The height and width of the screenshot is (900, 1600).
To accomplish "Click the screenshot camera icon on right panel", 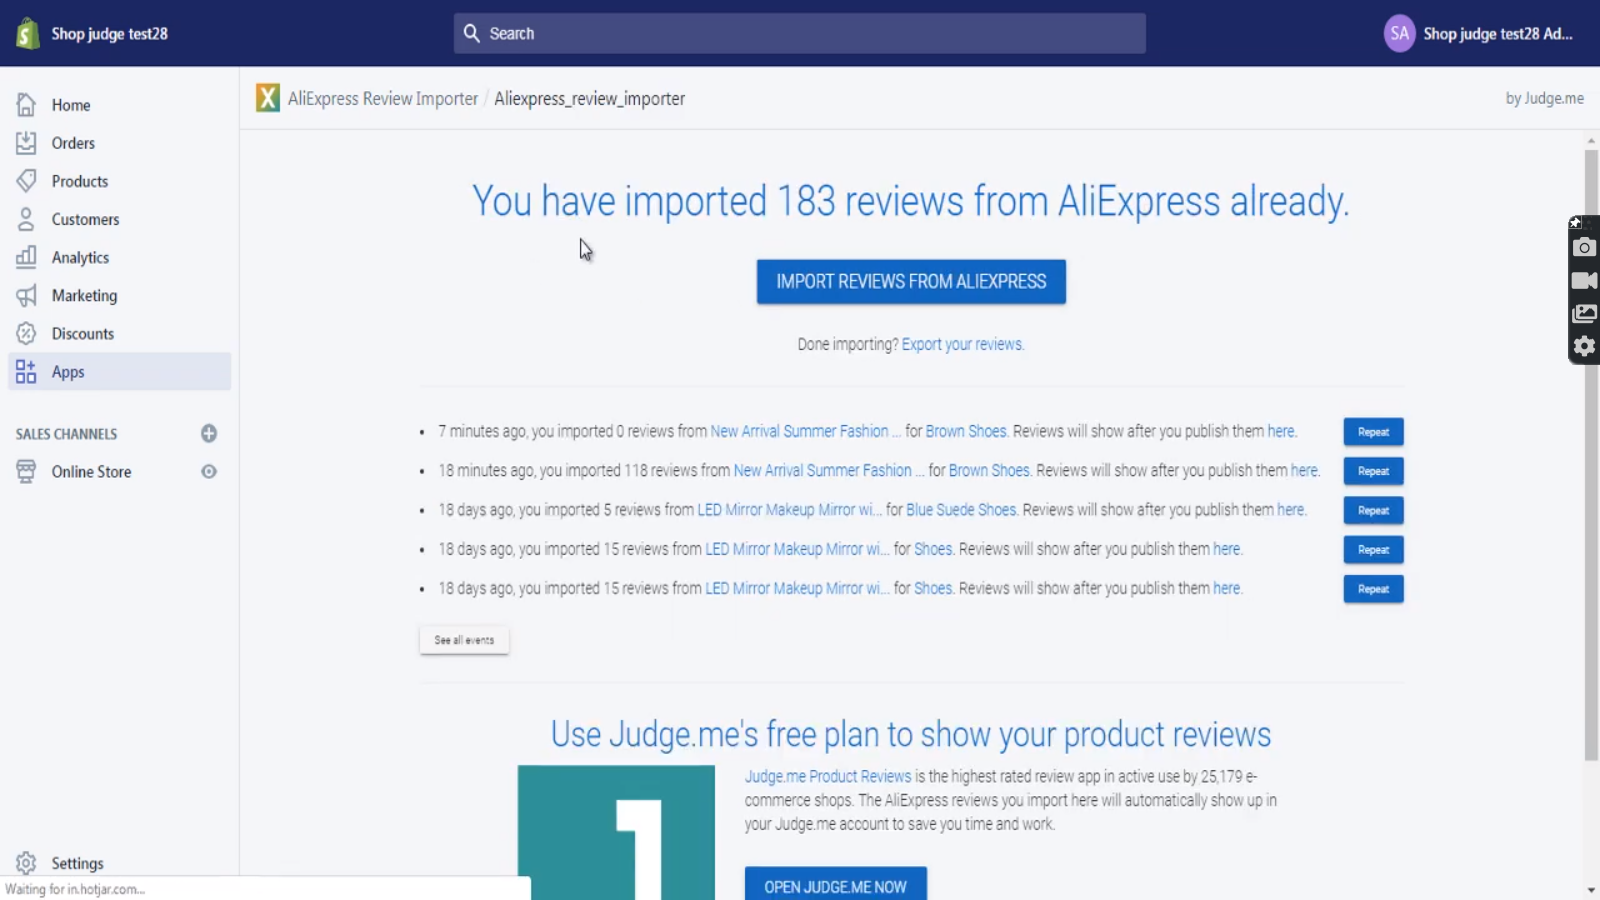I will tap(1584, 248).
